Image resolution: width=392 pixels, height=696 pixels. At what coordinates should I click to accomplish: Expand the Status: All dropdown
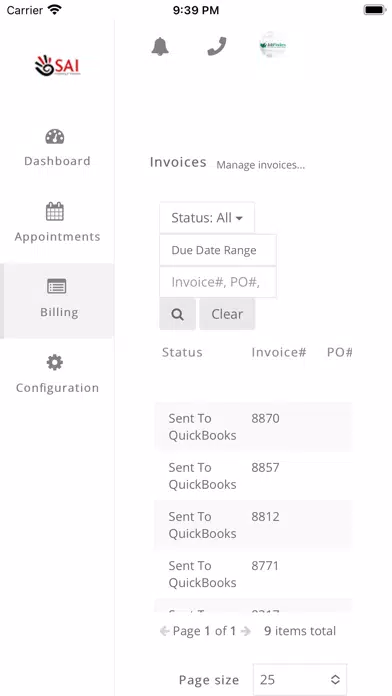207,218
